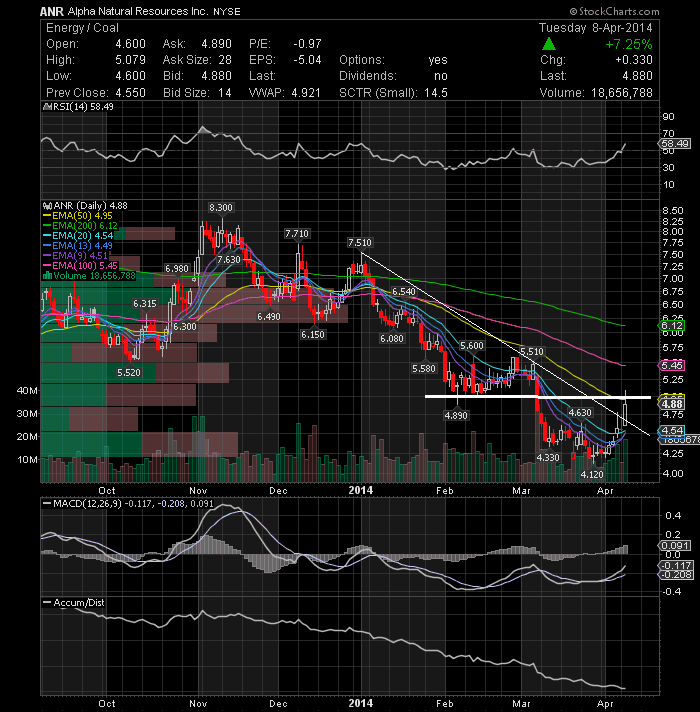Click the Energy / Coal sector label

point(82,28)
